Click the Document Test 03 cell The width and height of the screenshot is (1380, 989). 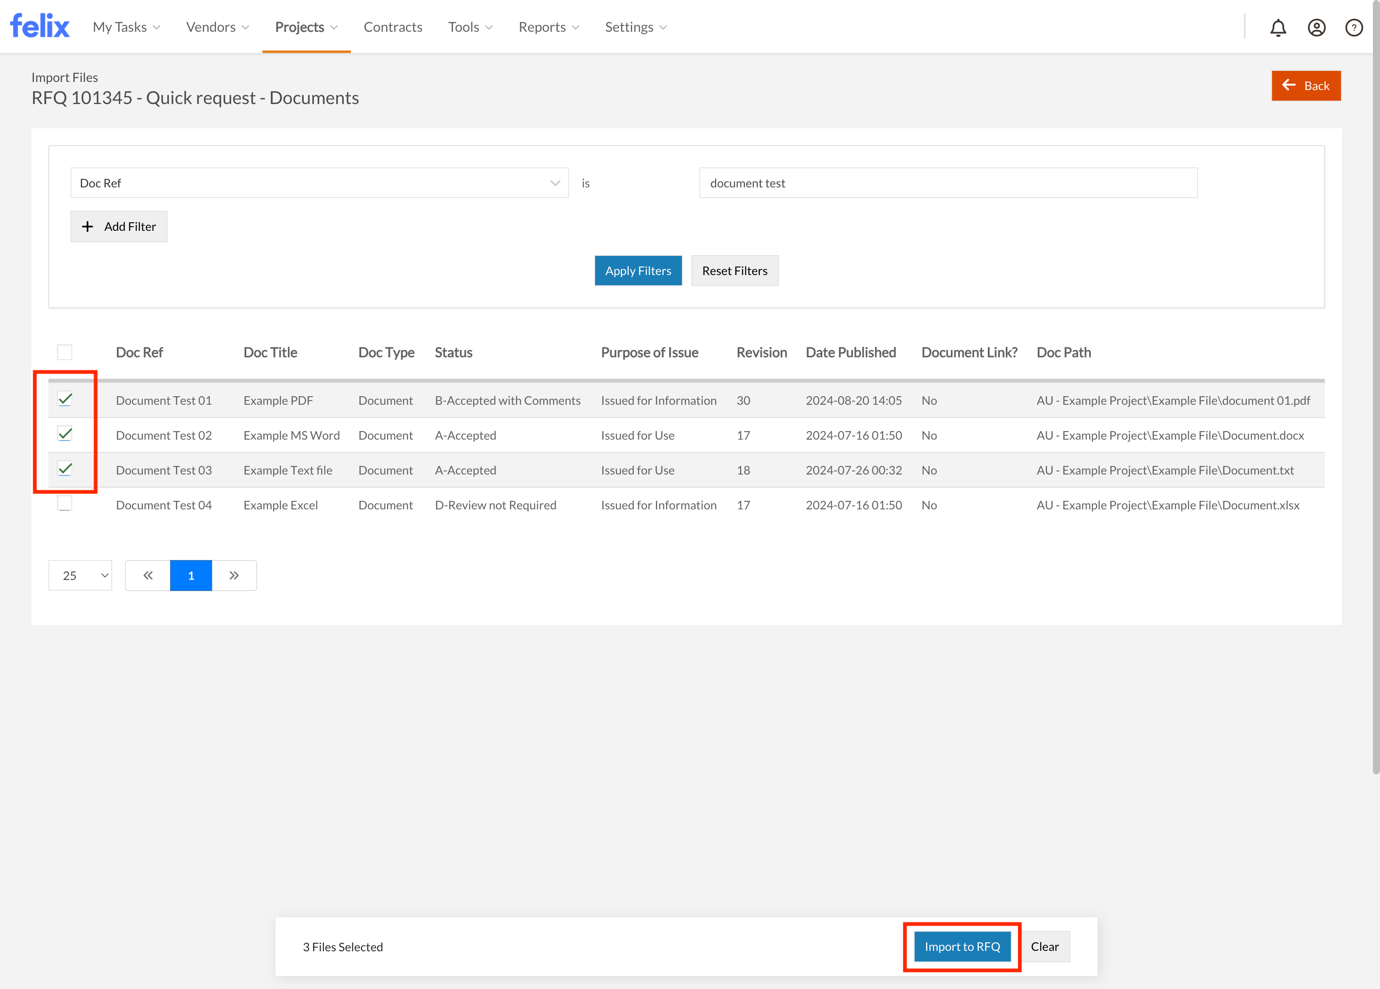coord(164,470)
